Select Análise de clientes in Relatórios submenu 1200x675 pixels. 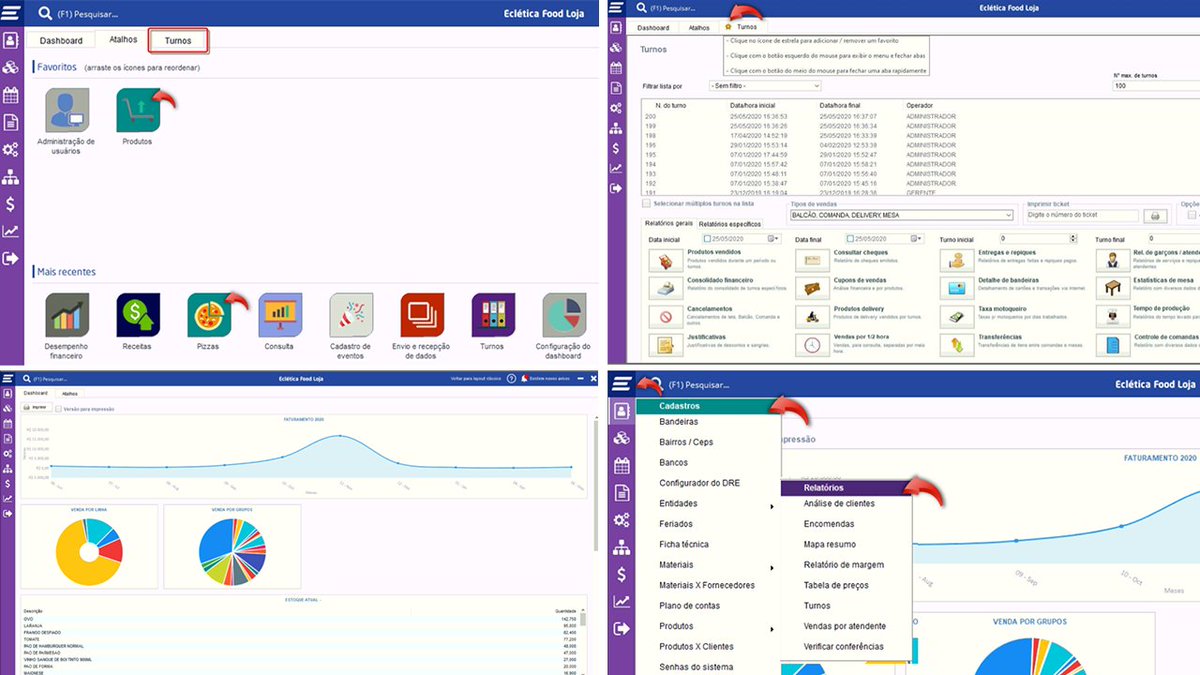pos(838,504)
